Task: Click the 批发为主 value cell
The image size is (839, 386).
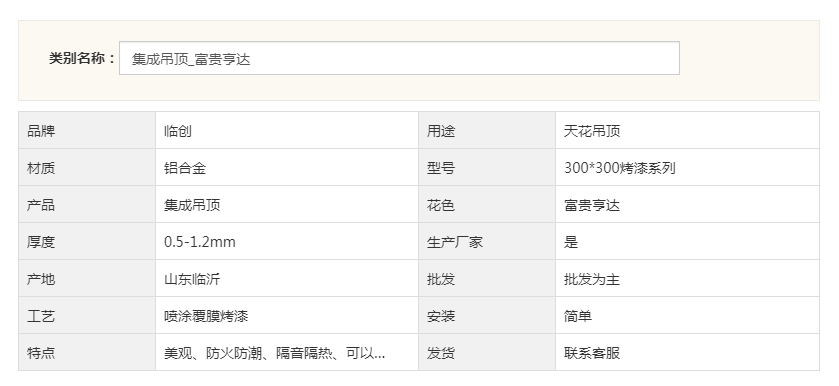Action: 688,278
